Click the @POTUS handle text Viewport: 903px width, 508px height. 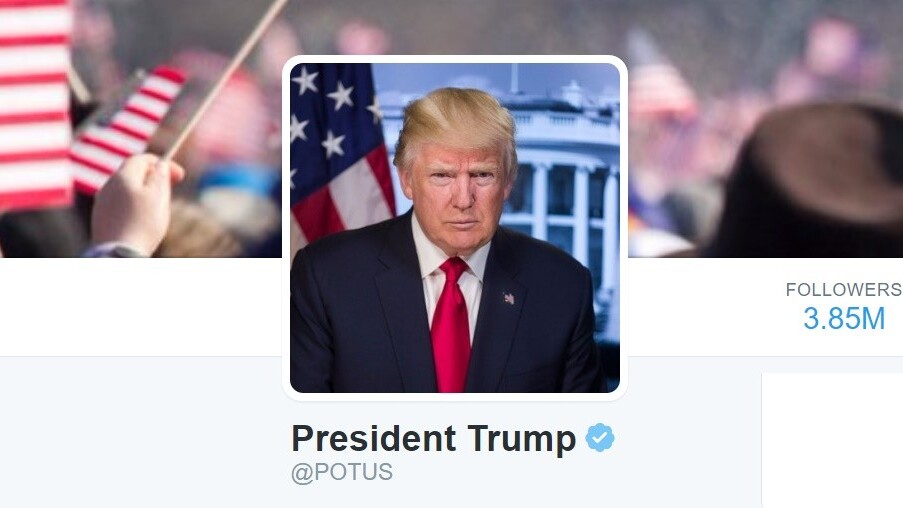pos(342,472)
